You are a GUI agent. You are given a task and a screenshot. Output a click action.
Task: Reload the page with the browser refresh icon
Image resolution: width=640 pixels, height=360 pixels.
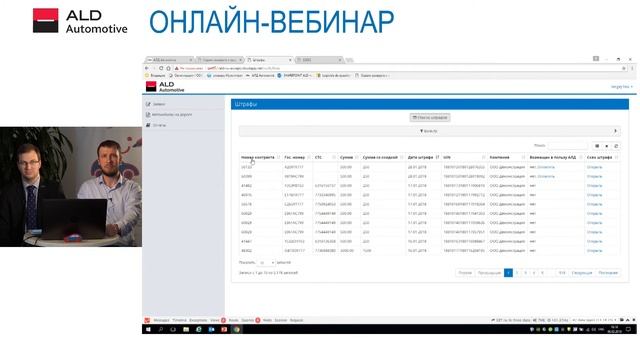(x=161, y=69)
